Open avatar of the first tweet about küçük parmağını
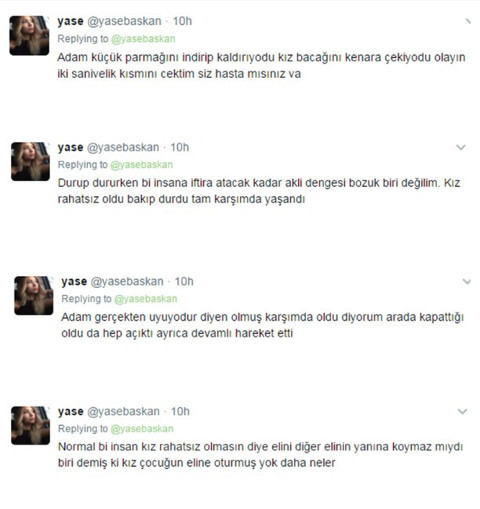Viewport: 480px width, 509px height. point(29,35)
